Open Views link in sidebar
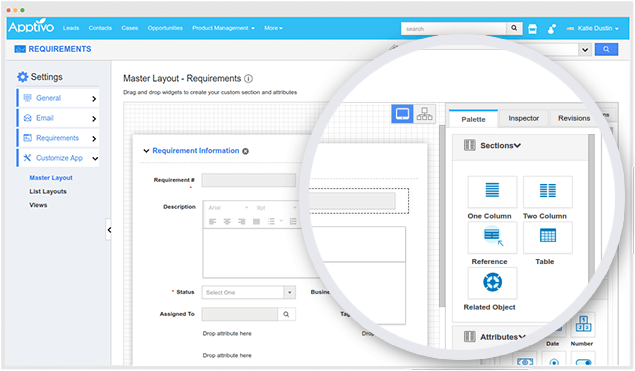Screen dimensions: 635x371 (x=38, y=205)
